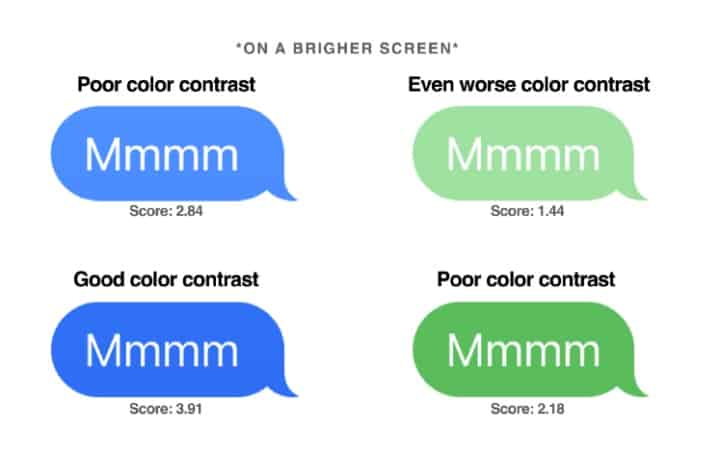Click the 'Score: 3.91' label
710x463 pixels.
[x=166, y=409]
